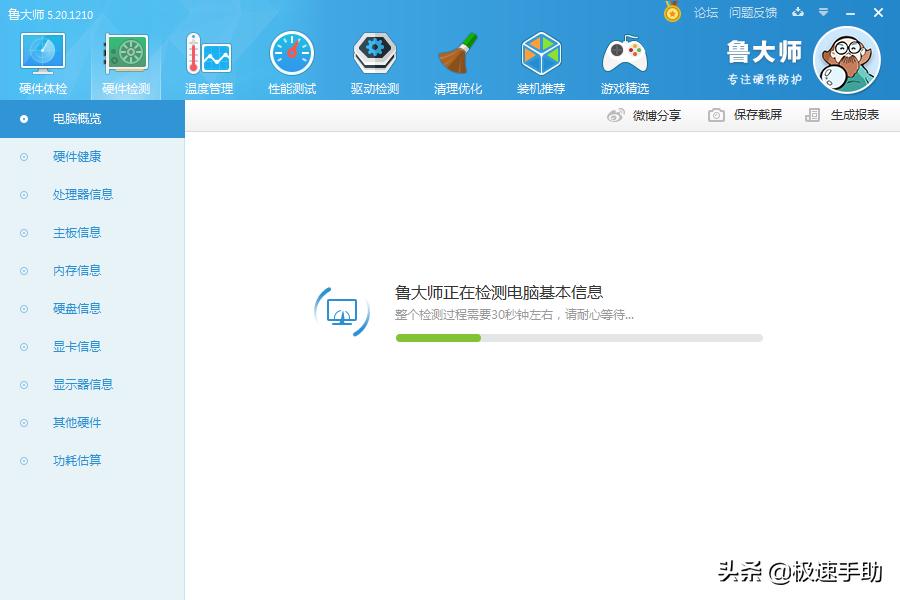
Task: Open the dropdown arrow in the title bar
Action: point(822,13)
